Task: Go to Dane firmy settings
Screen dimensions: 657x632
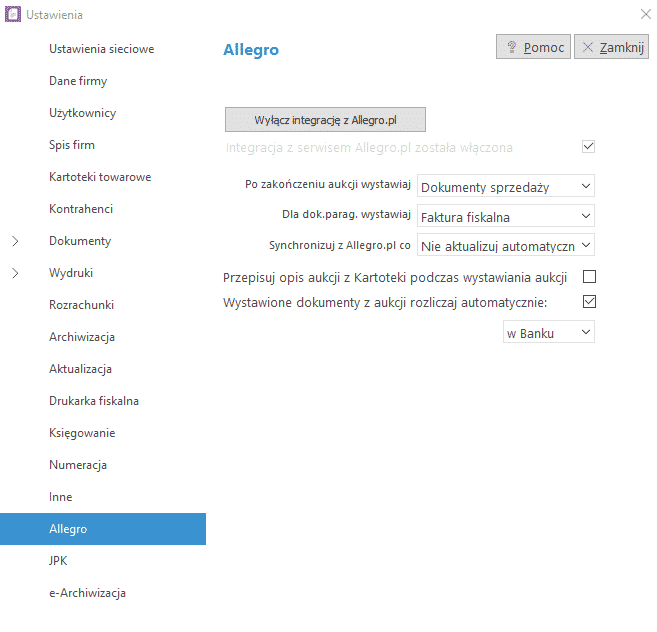Action: pos(78,81)
